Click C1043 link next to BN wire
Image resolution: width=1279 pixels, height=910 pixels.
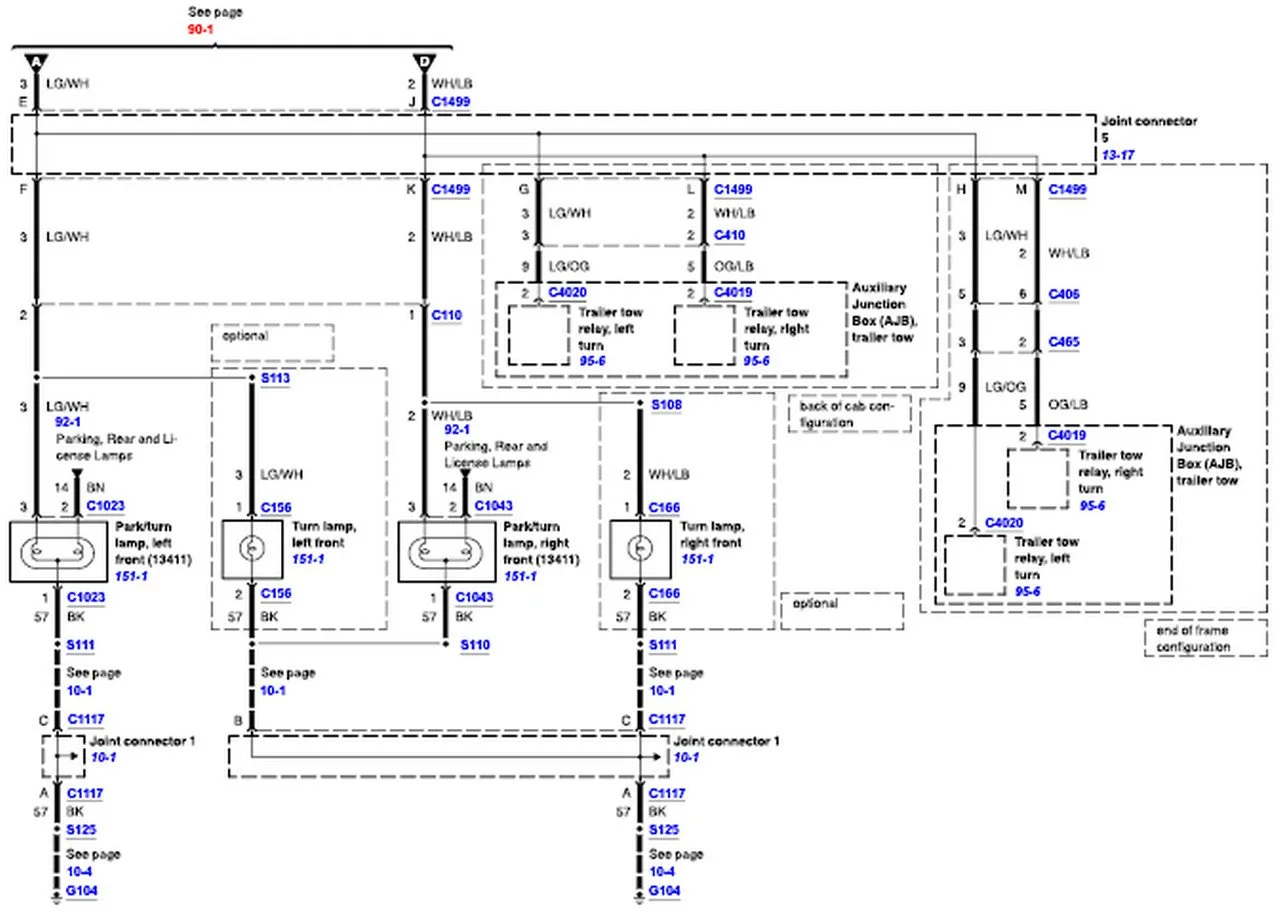494,507
